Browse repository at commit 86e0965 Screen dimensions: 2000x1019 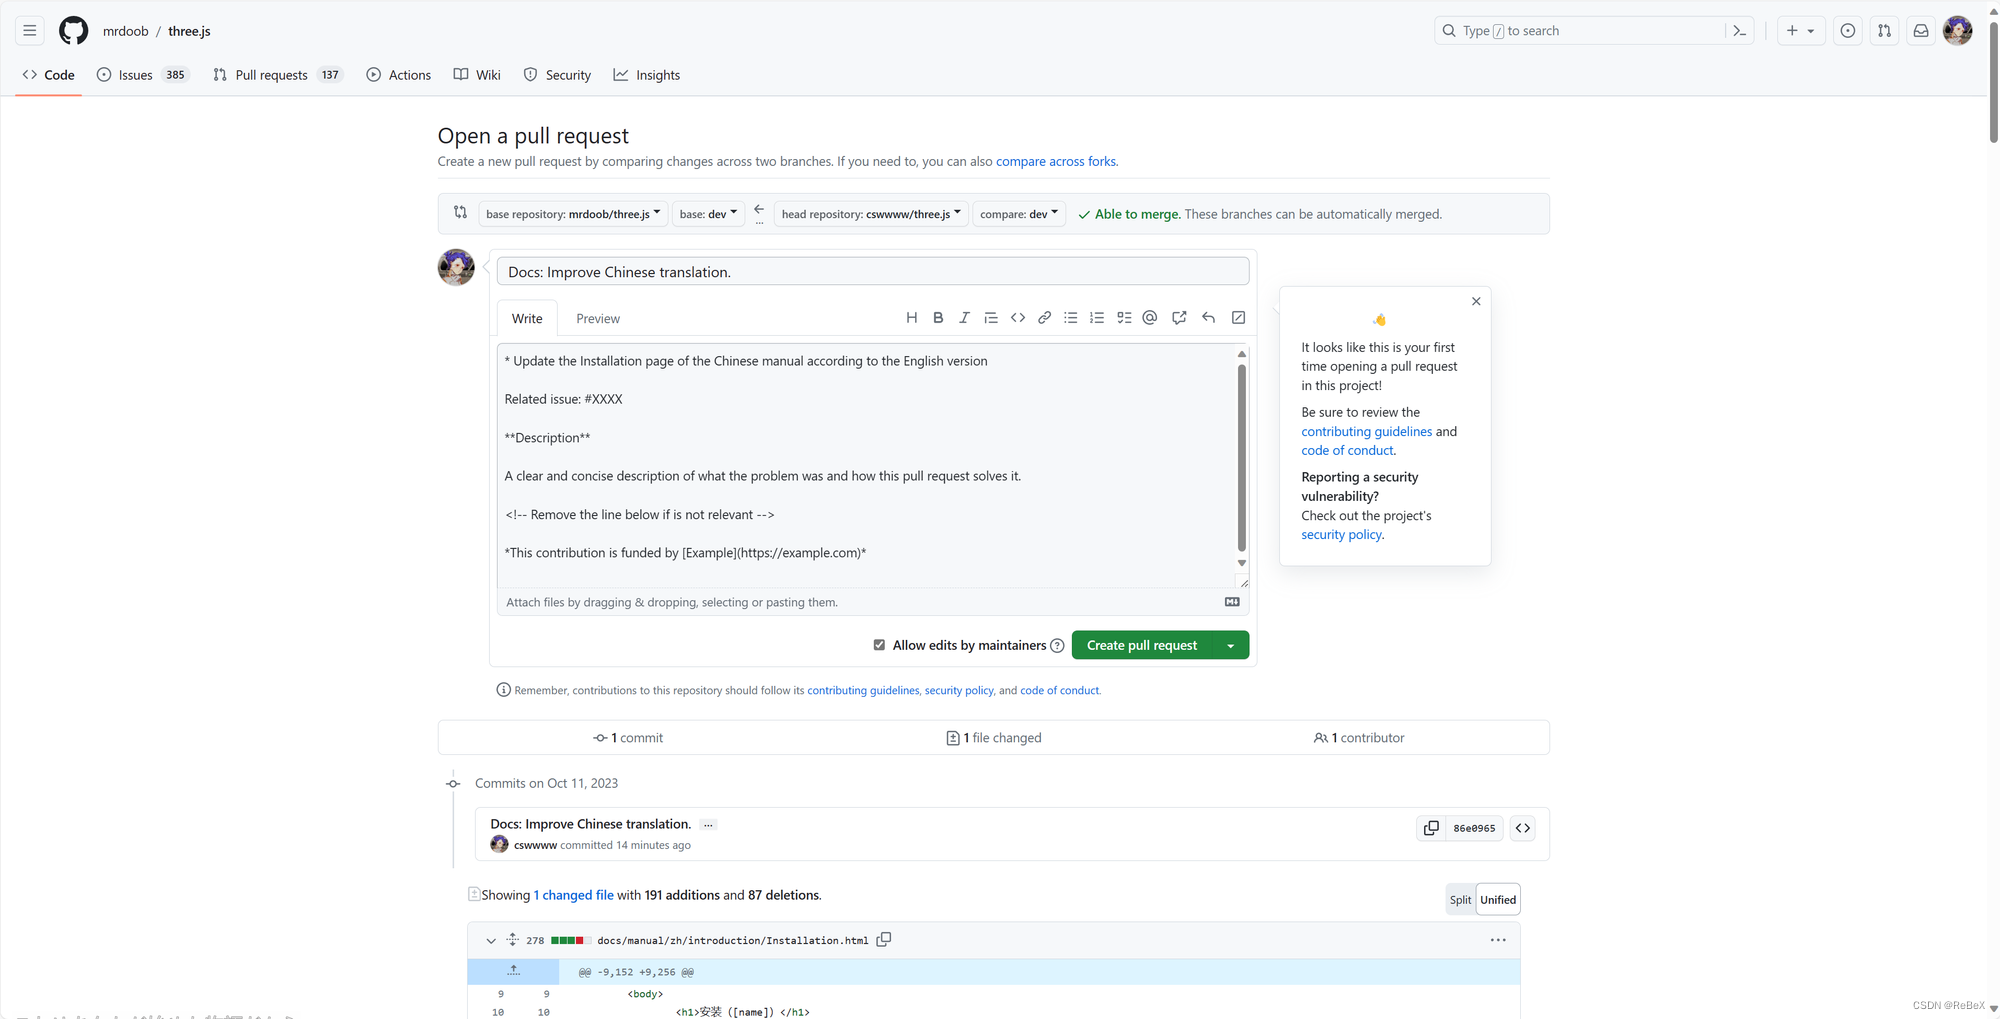1522,828
